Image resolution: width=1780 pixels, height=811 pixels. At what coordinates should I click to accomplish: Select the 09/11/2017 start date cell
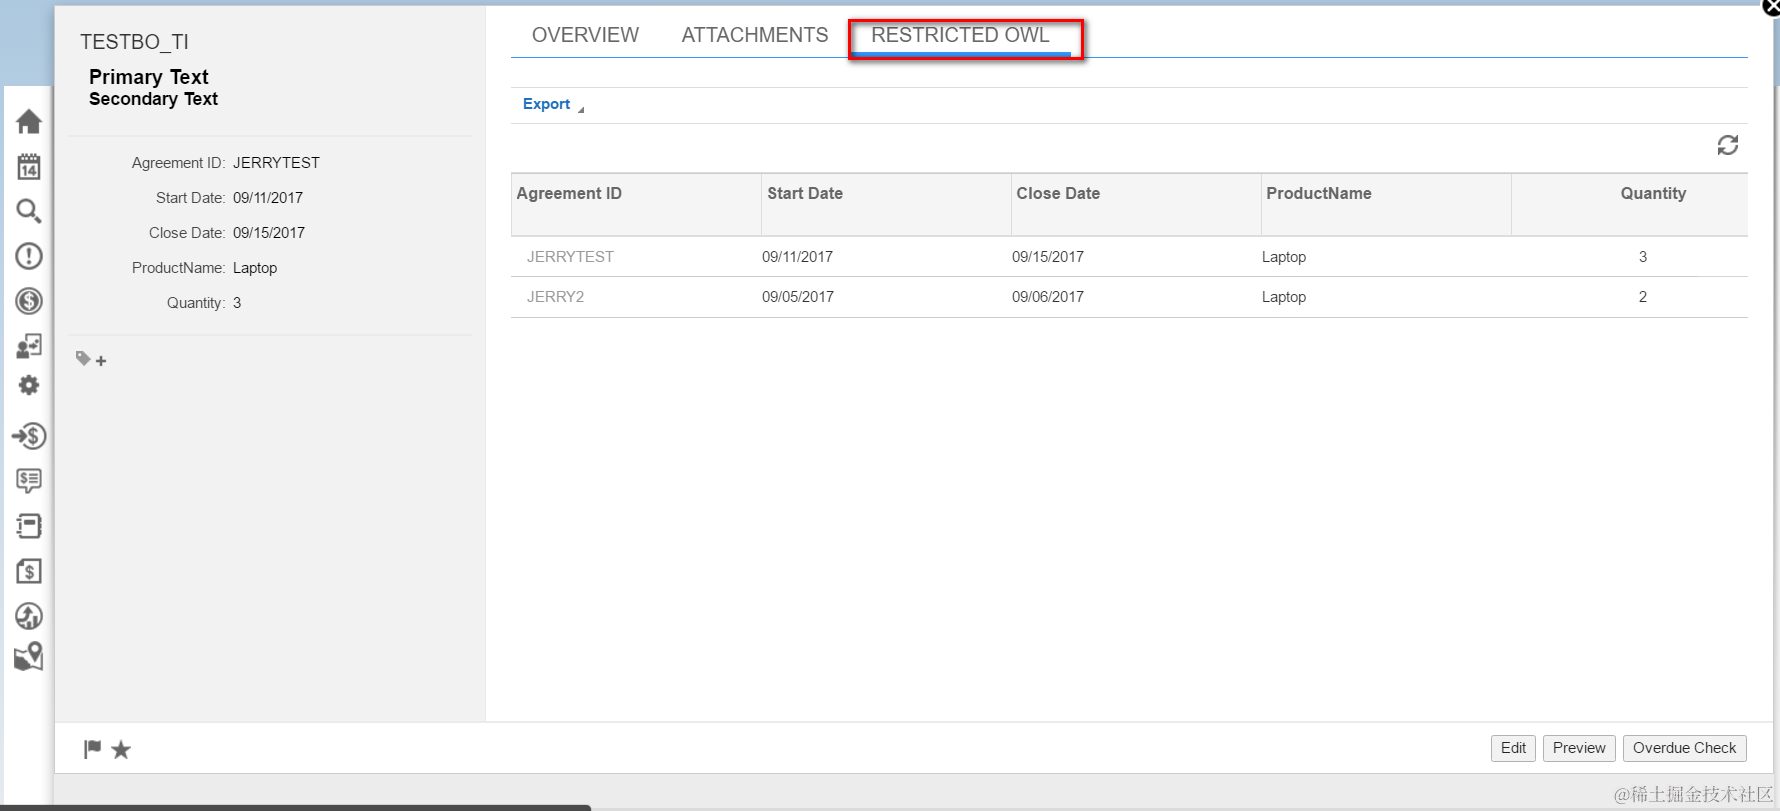tap(797, 257)
